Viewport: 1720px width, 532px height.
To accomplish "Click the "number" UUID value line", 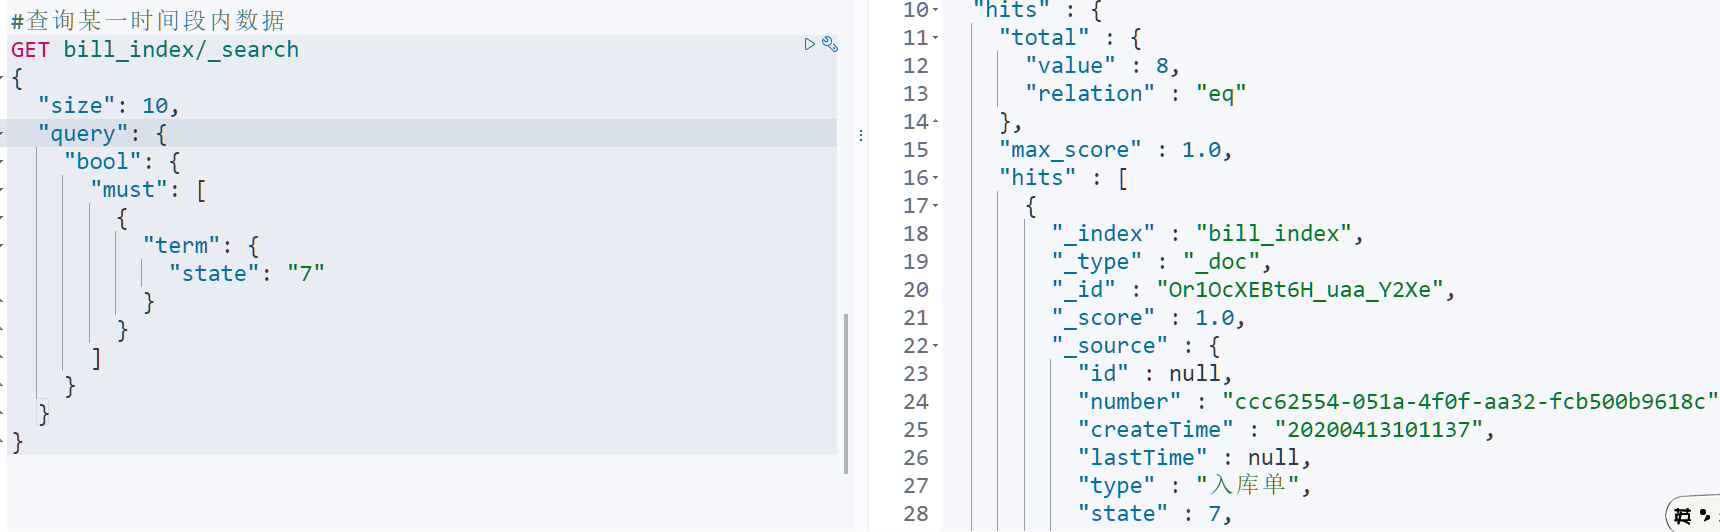I will (x=1398, y=402).
